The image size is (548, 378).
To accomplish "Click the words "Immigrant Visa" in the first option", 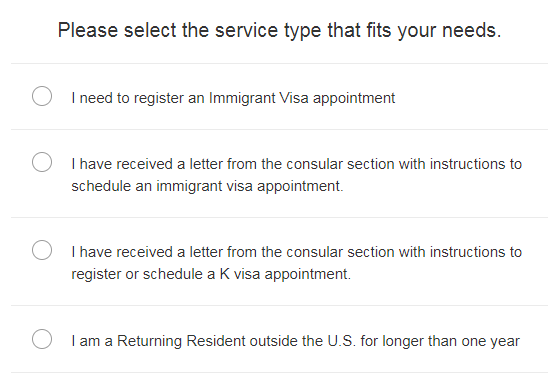I will coord(259,98).
